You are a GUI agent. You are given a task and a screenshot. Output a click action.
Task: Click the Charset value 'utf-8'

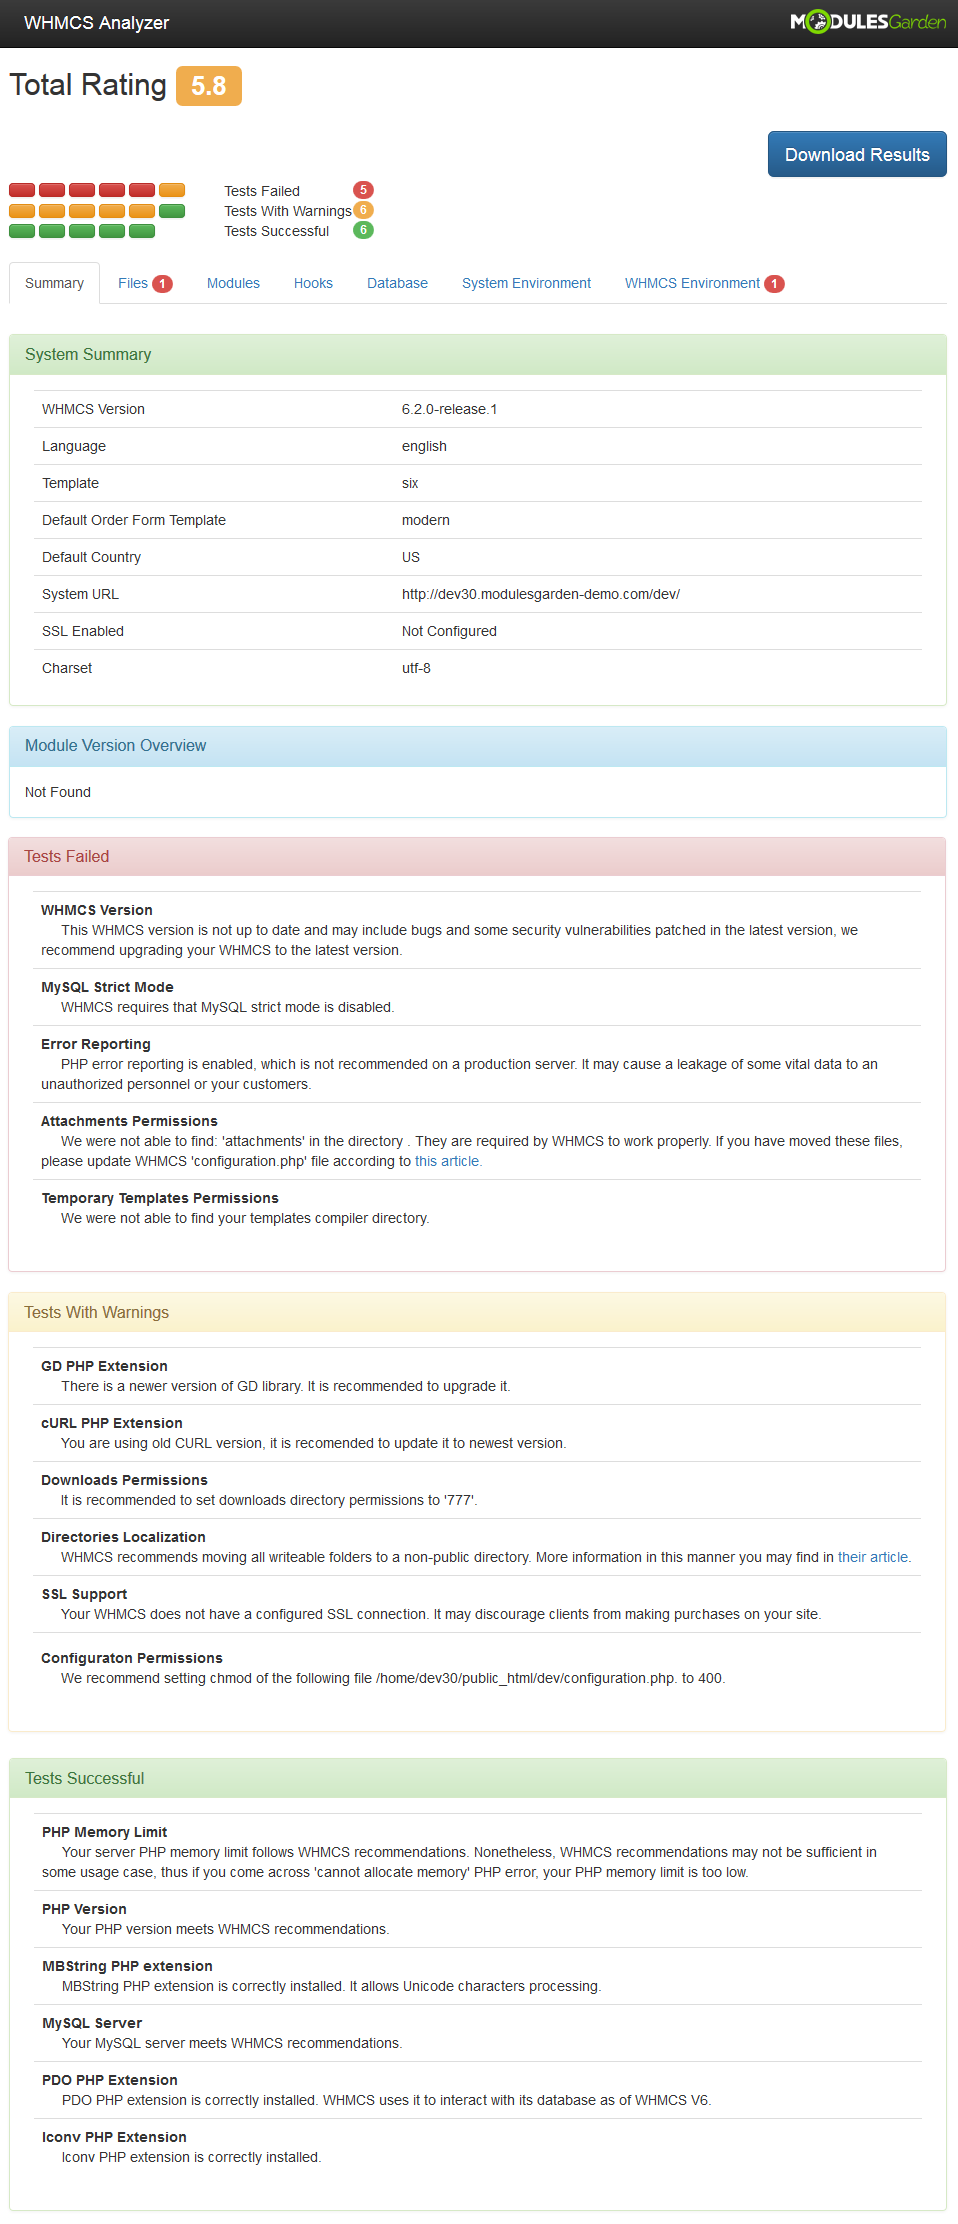pyautogui.click(x=416, y=668)
